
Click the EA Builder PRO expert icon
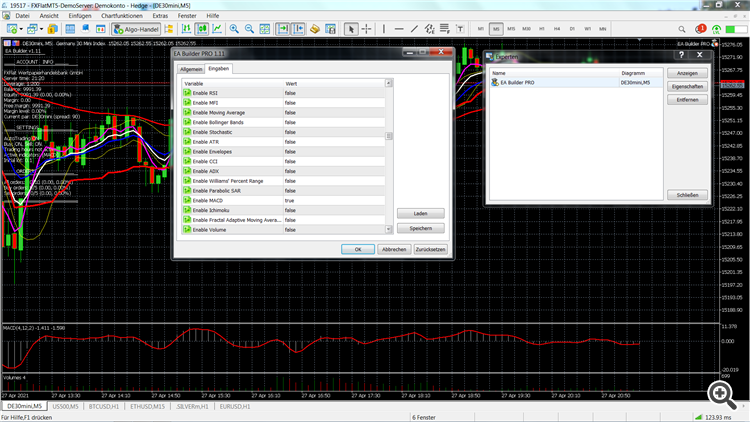pyautogui.click(x=496, y=83)
